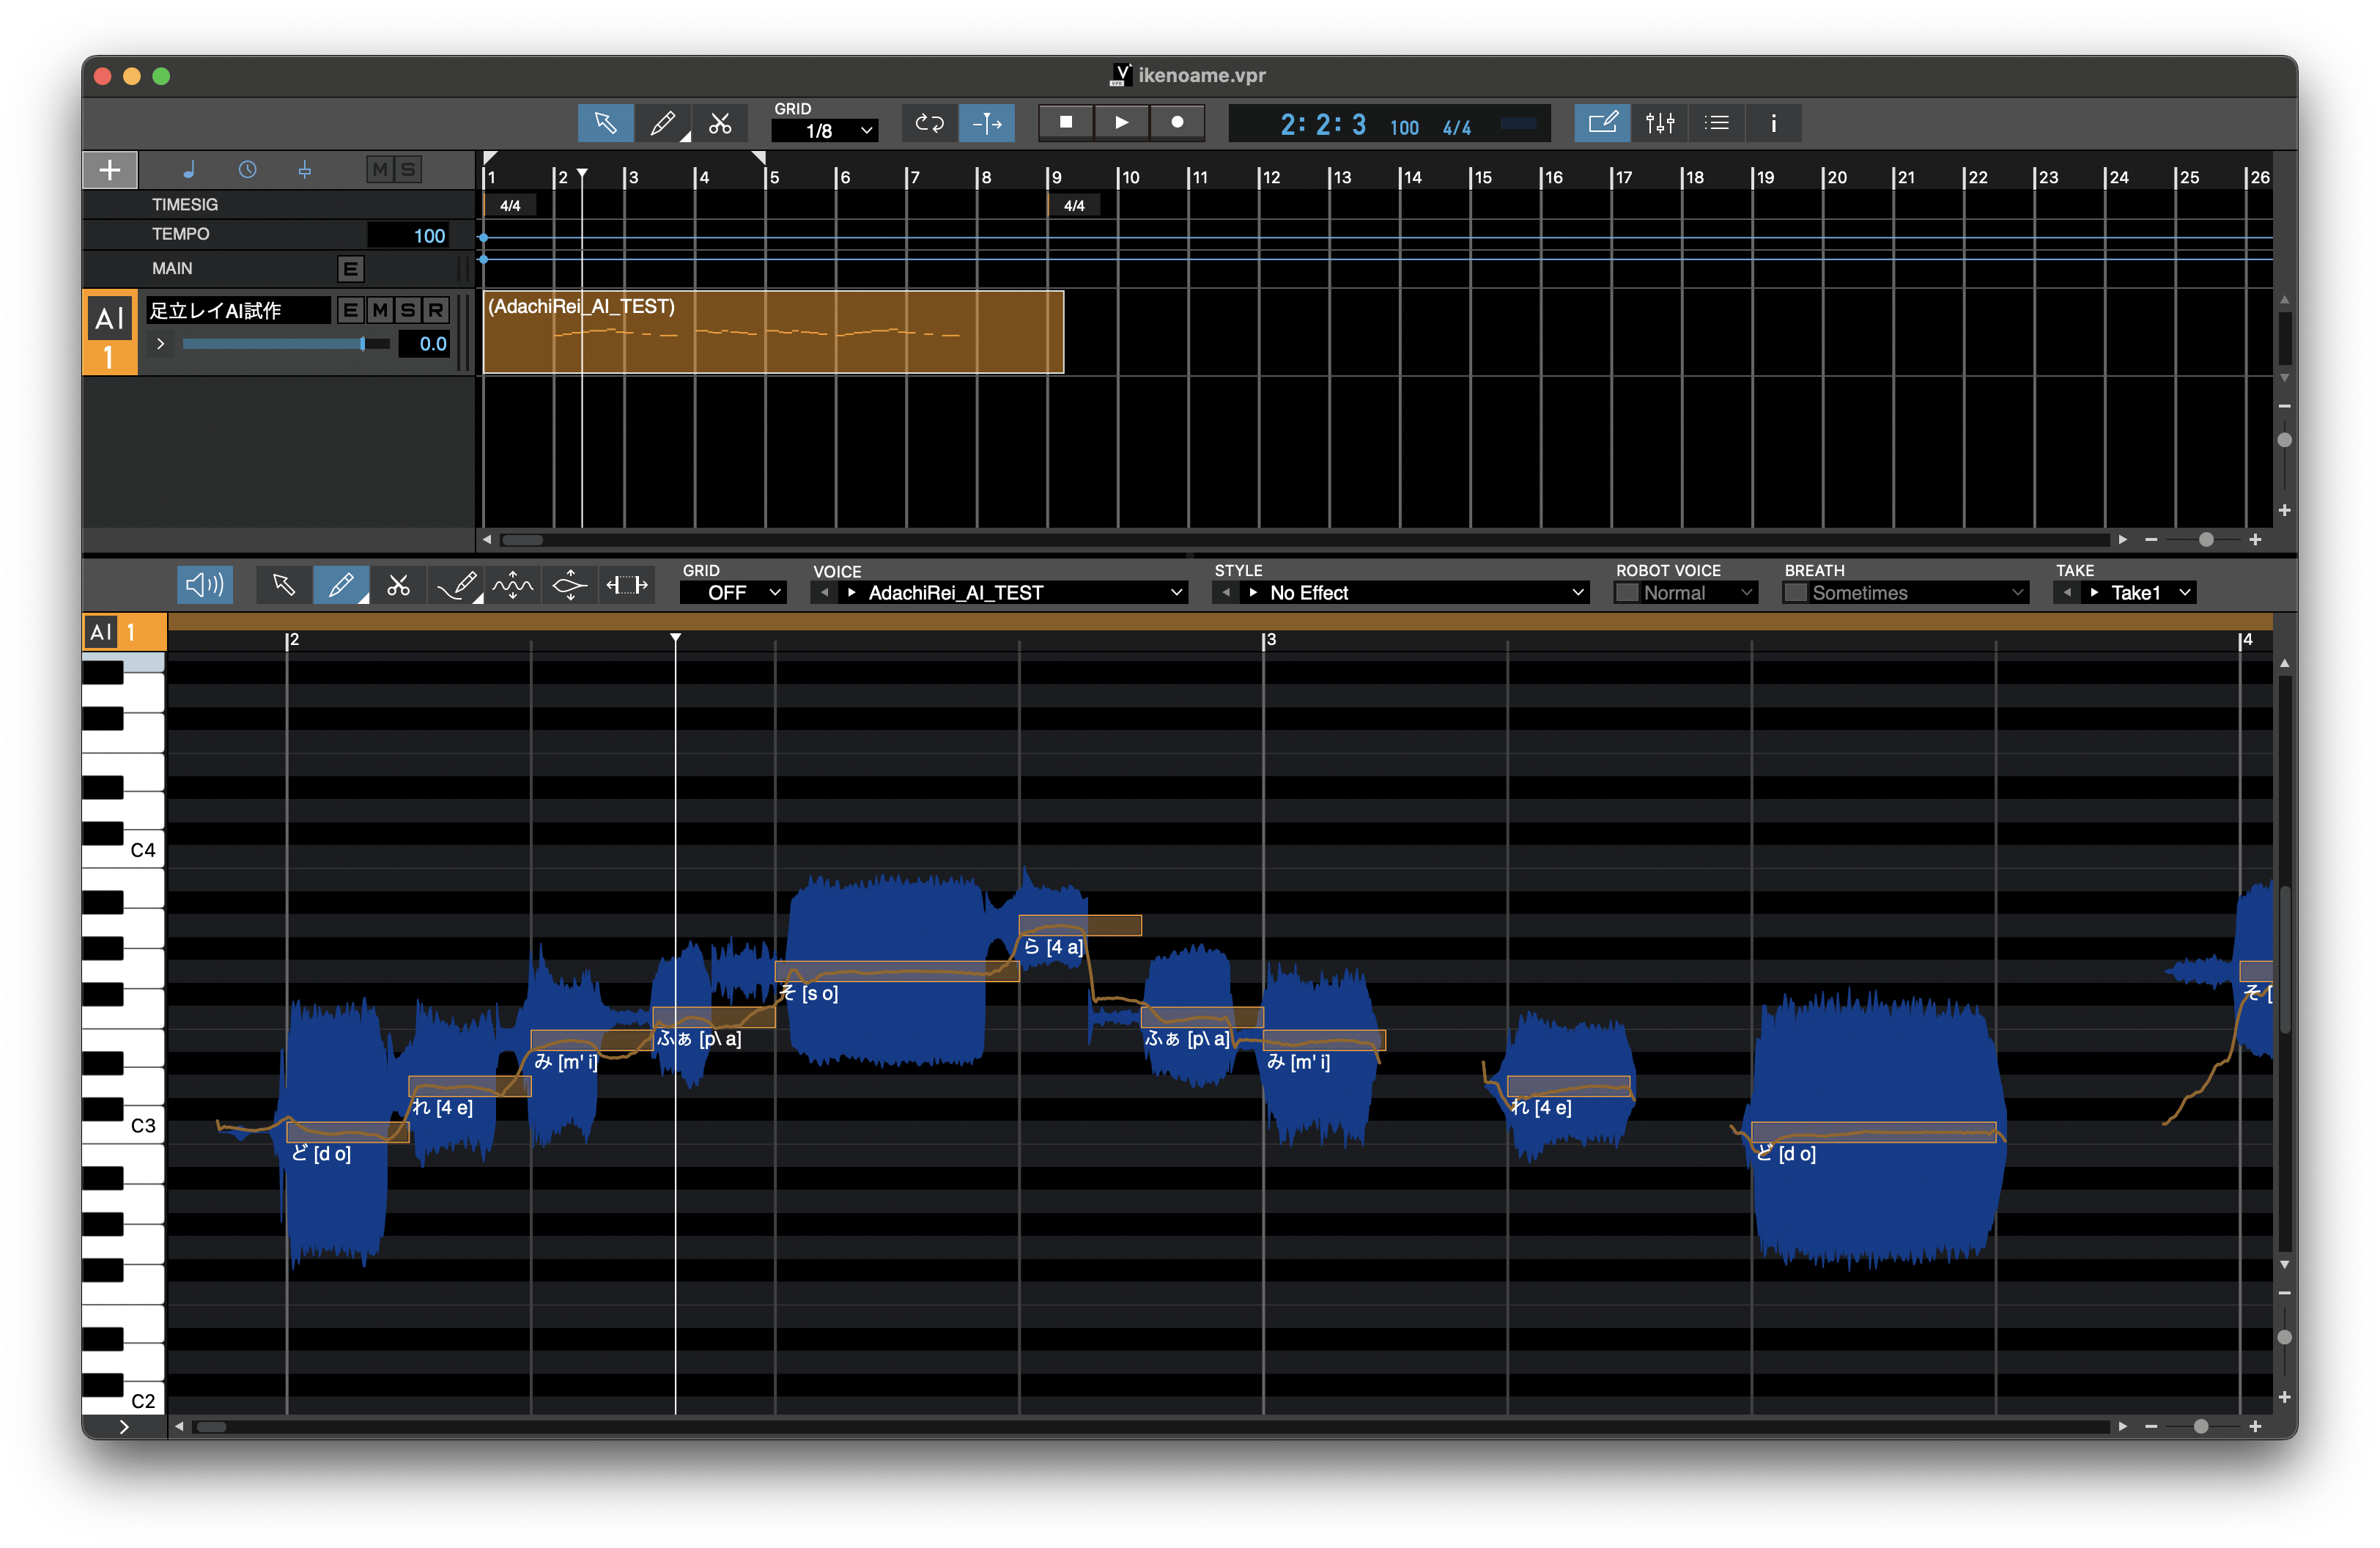Click the add track plus button
Screen dimensions: 2380x1548
(110, 170)
